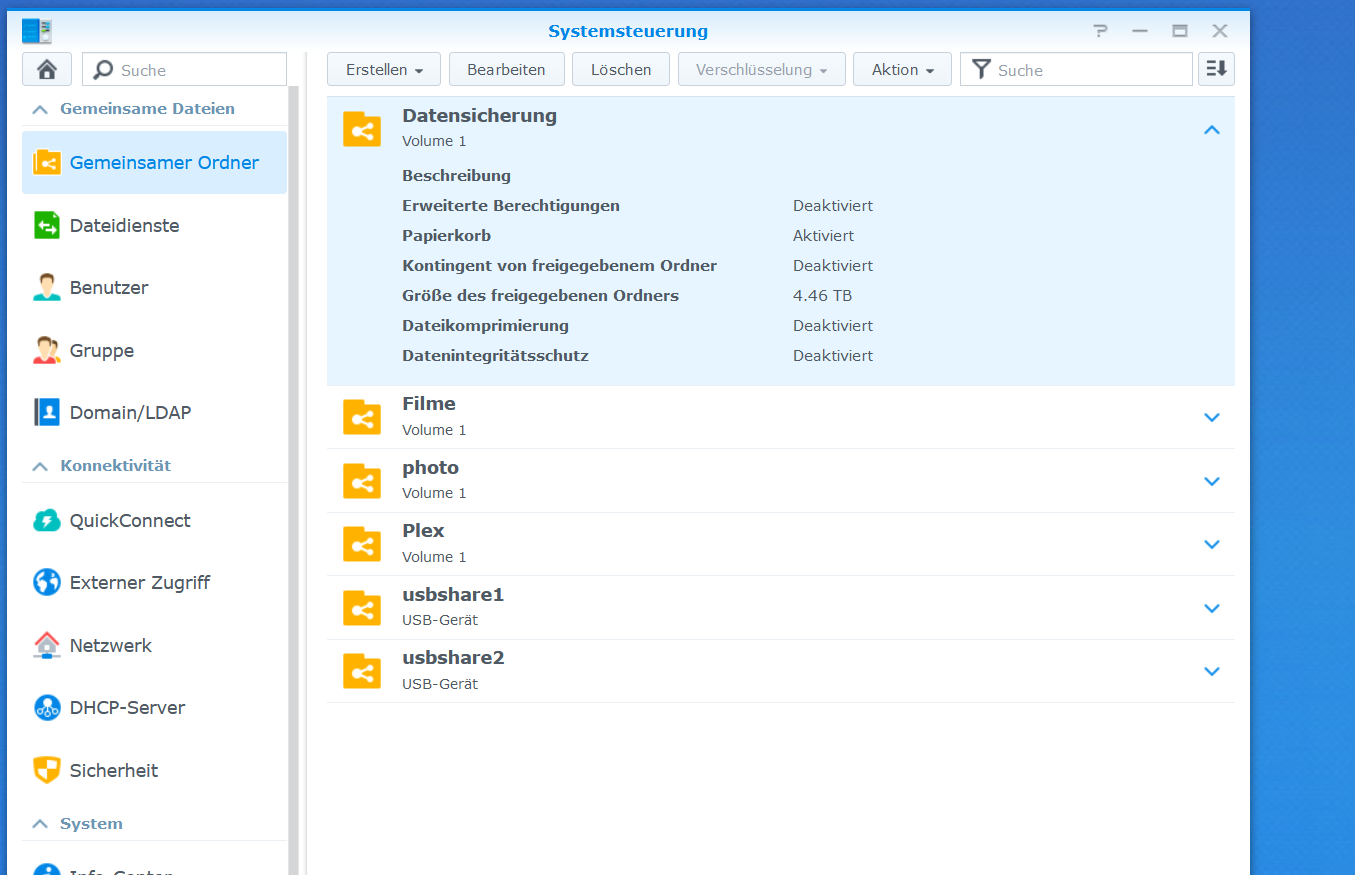
Task: Click the Datenintegritätsschutz label
Action: pyautogui.click(x=495, y=356)
